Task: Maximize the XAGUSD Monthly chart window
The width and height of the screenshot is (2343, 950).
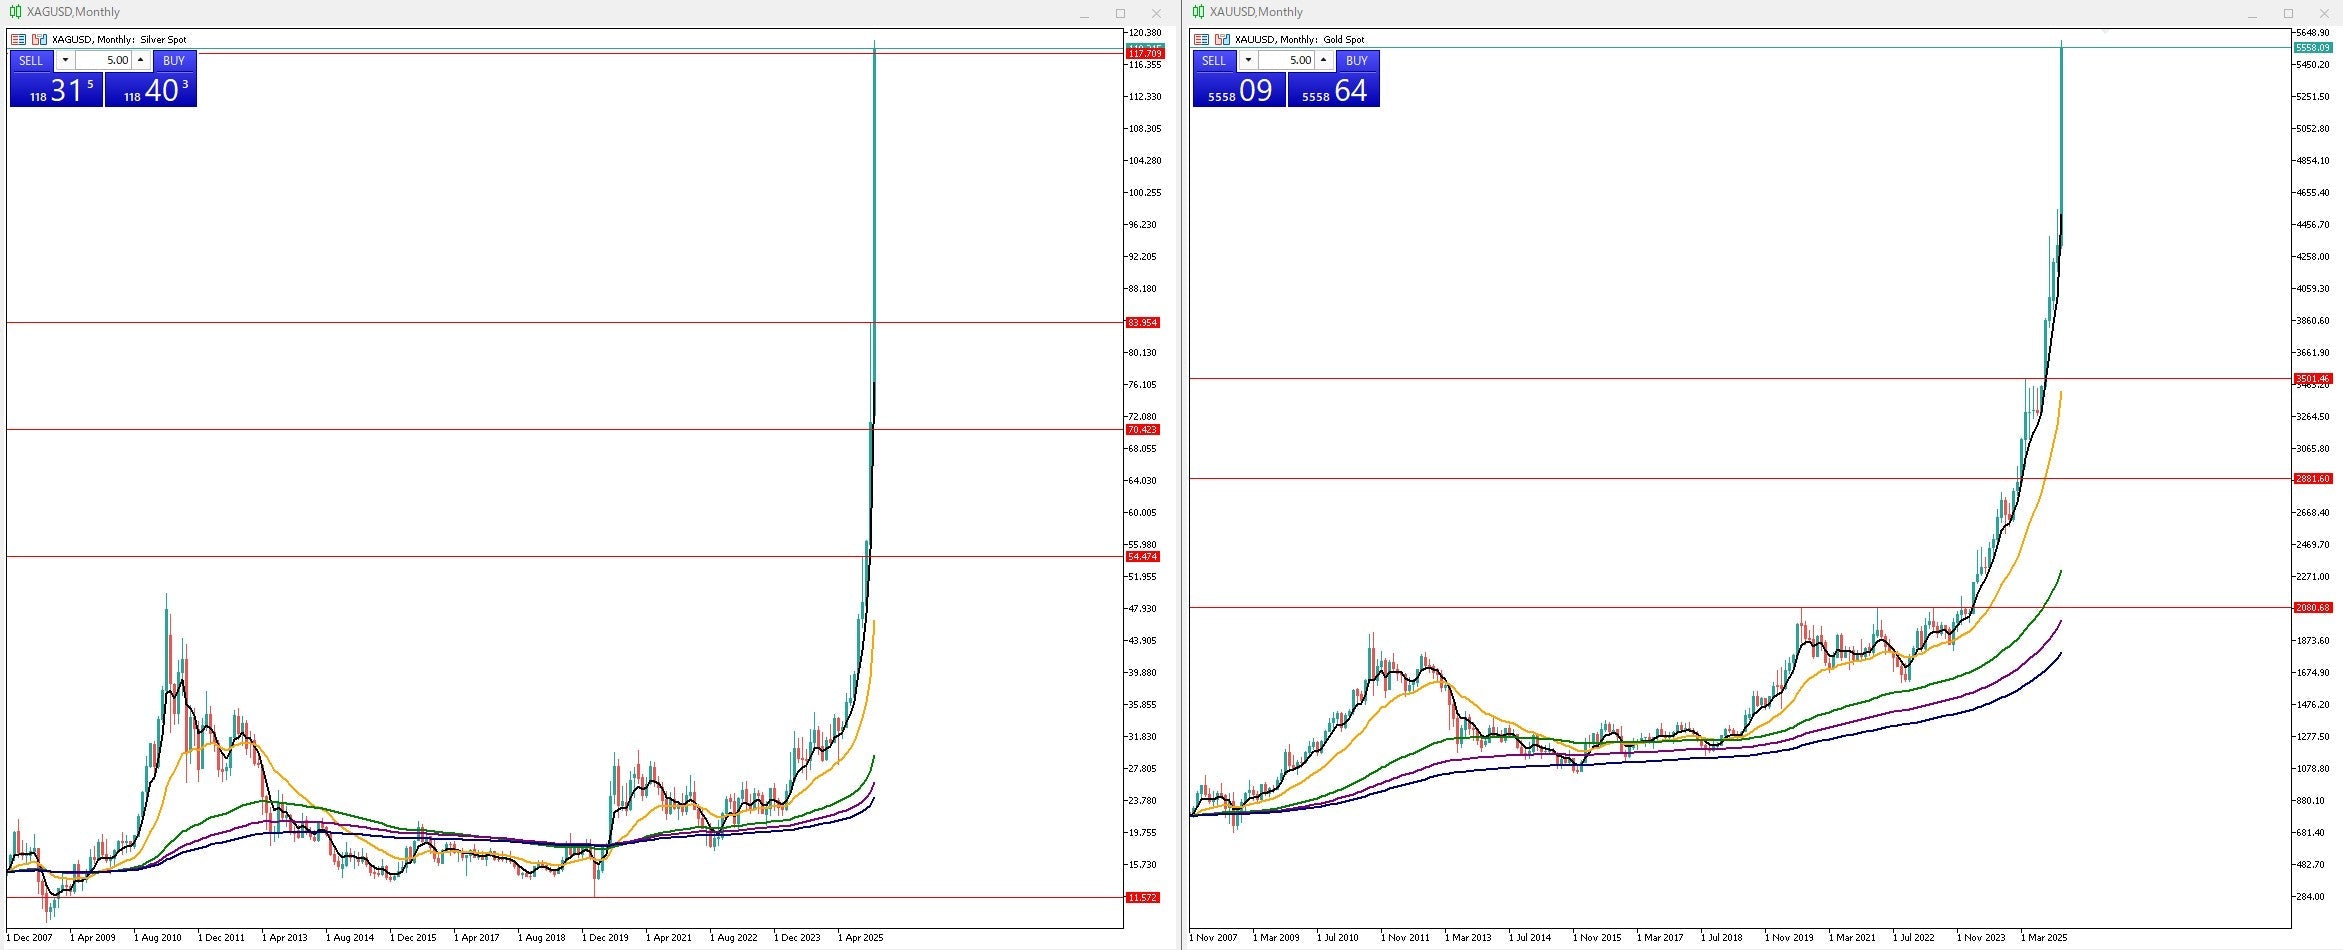Action: point(1120,13)
